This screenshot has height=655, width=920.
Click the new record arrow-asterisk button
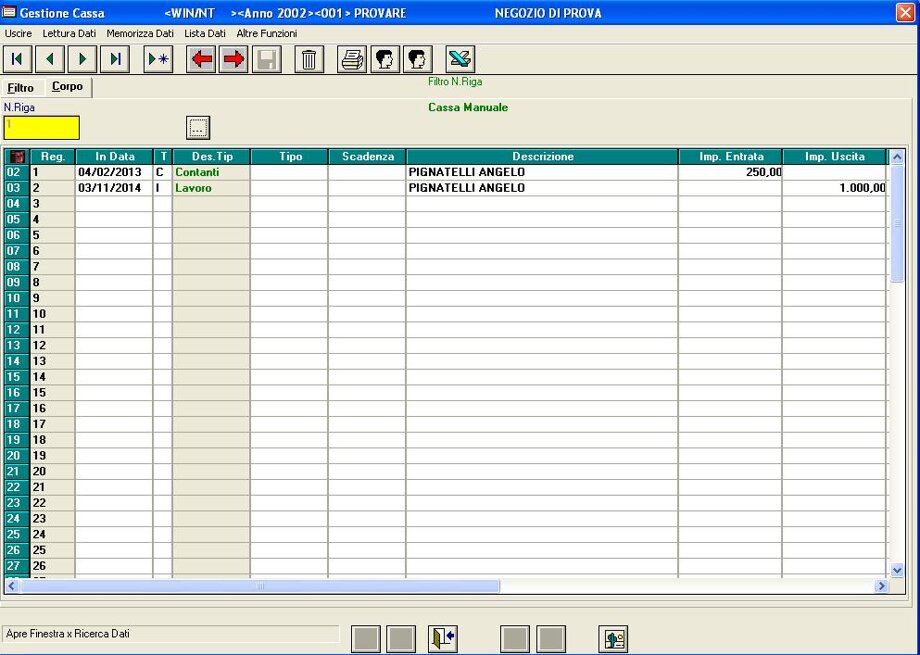158,59
